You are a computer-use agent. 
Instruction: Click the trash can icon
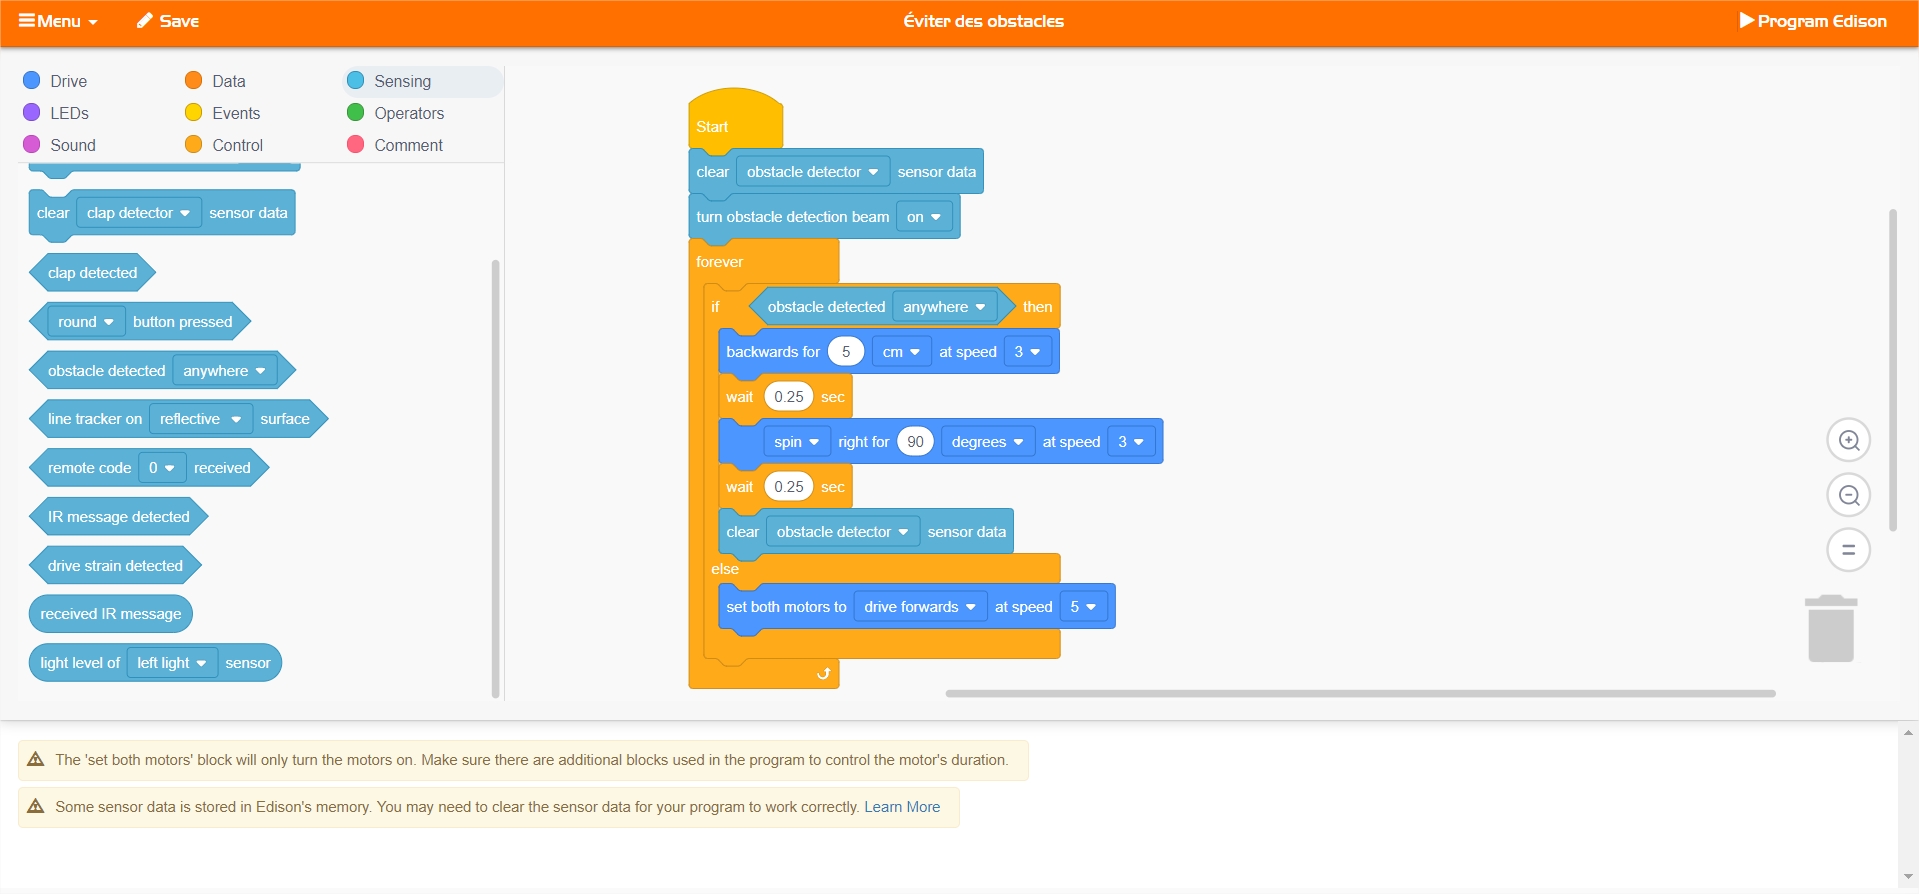pos(1830,629)
